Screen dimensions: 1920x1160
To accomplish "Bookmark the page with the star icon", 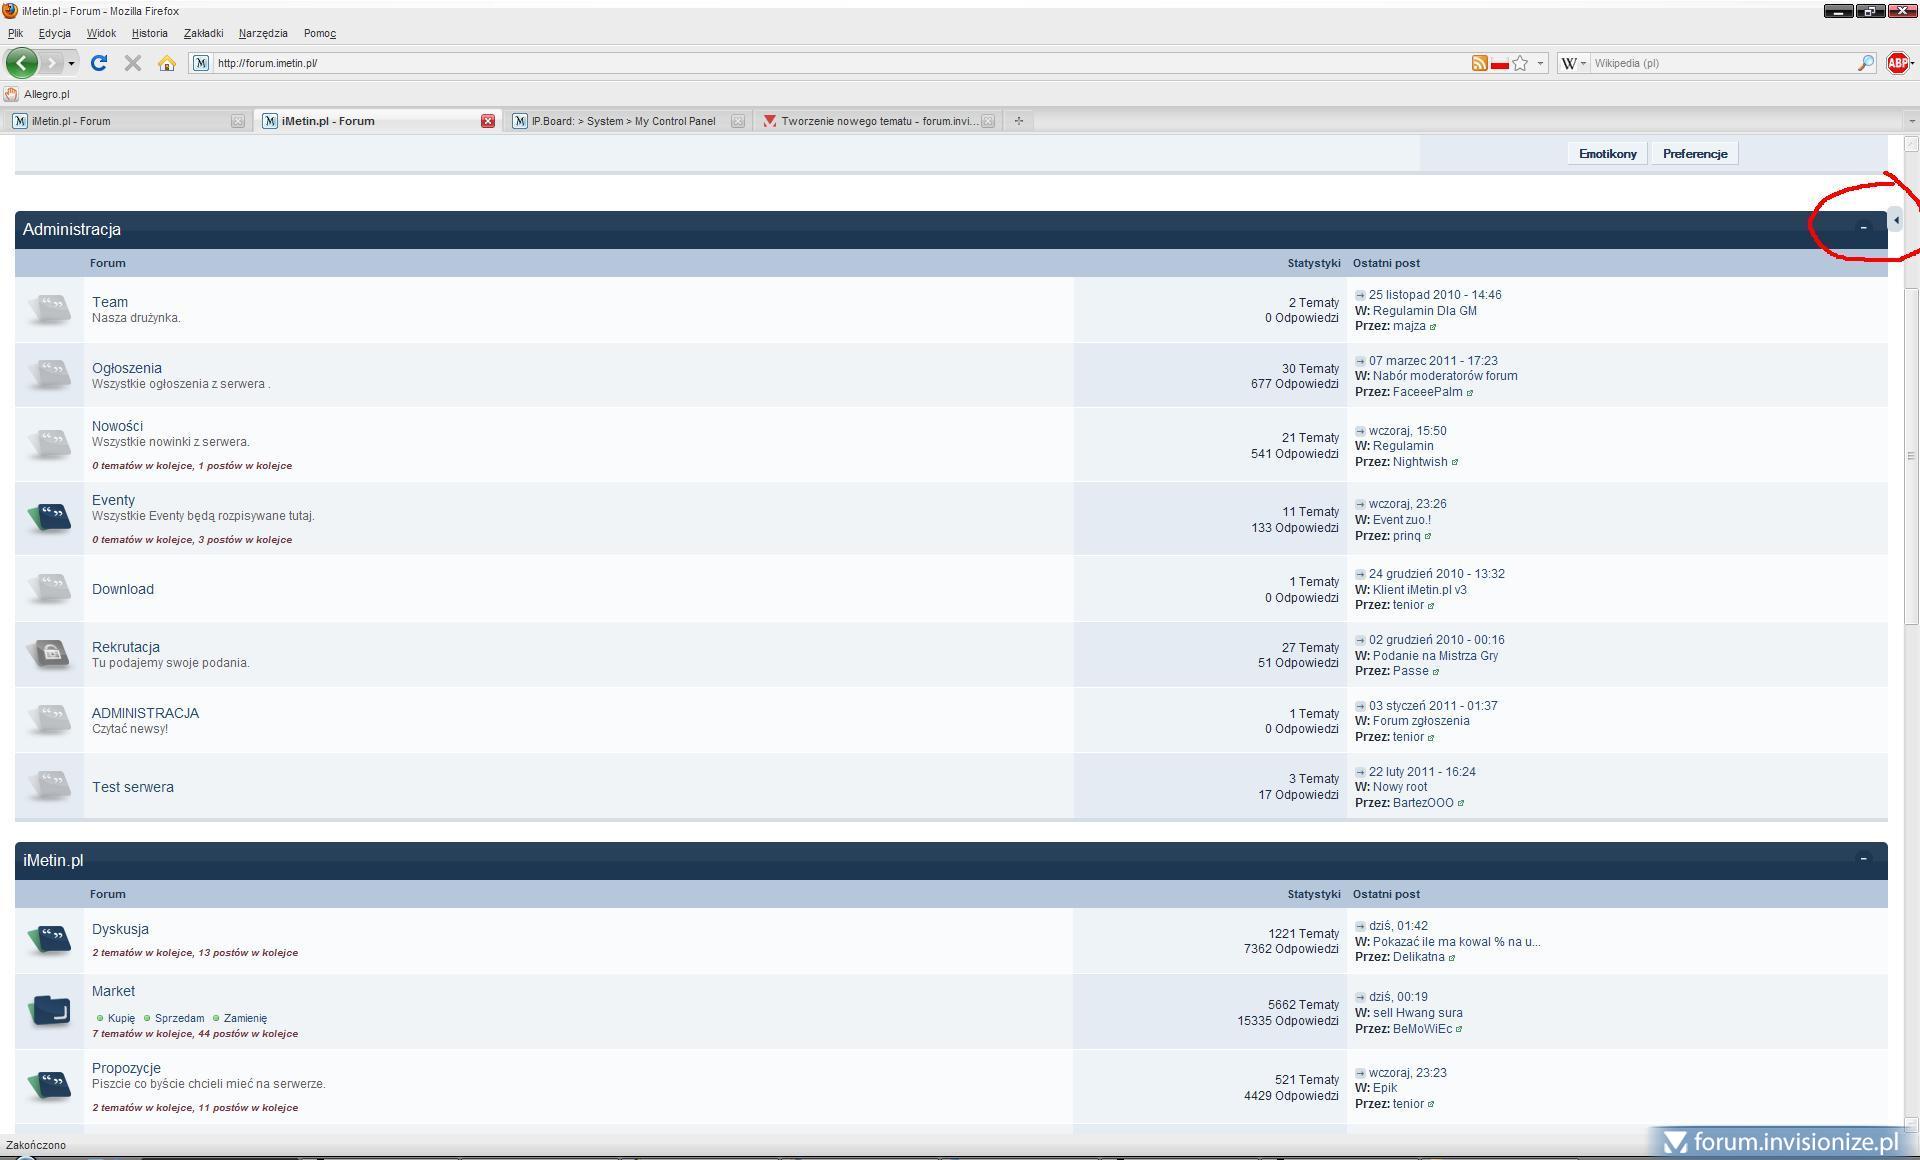I will pyautogui.click(x=1520, y=63).
